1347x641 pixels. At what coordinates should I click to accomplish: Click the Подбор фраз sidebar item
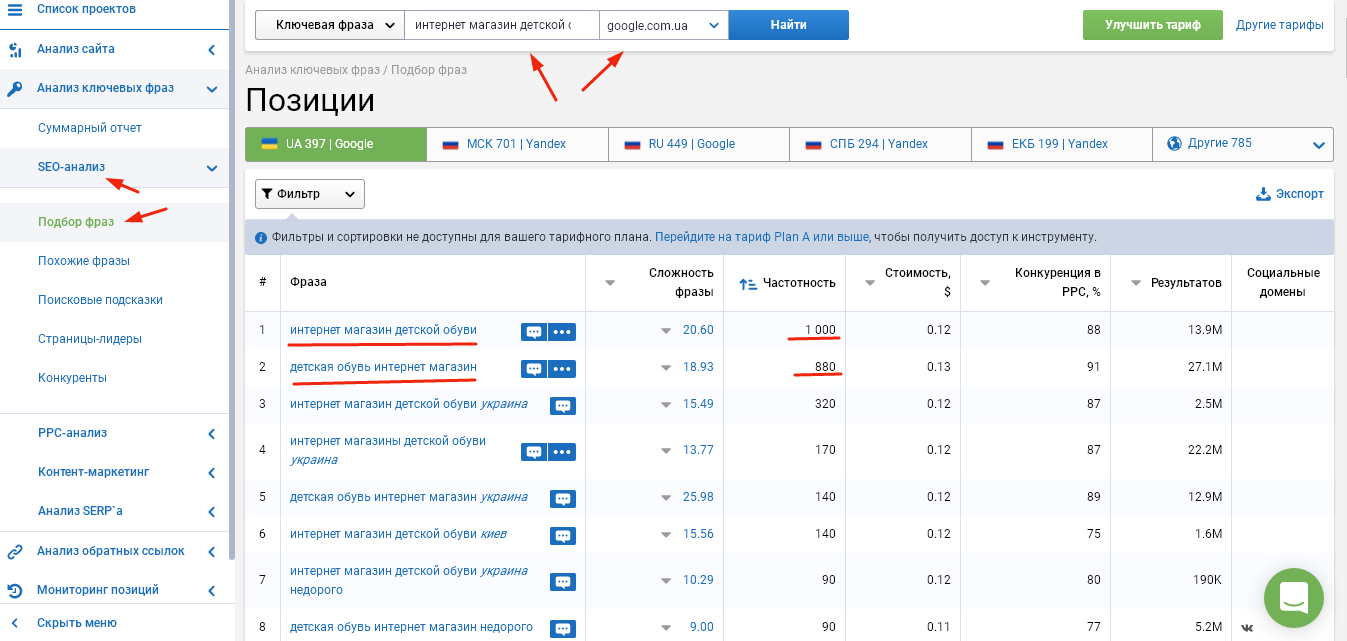click(76, 222)
